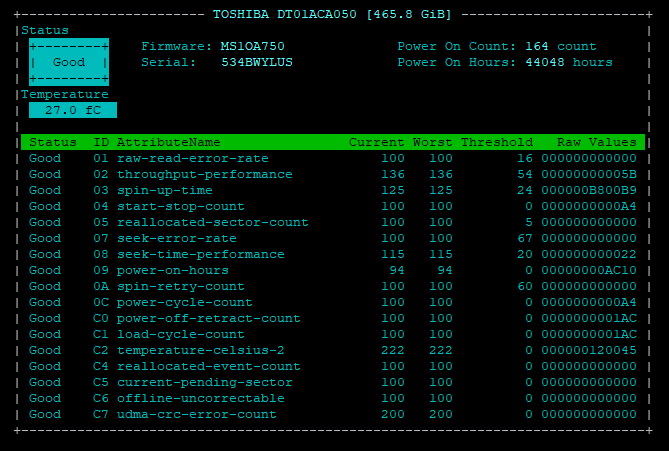669x451 pixels.
Task: Click the threshold value 54
Action: (525, 175)
